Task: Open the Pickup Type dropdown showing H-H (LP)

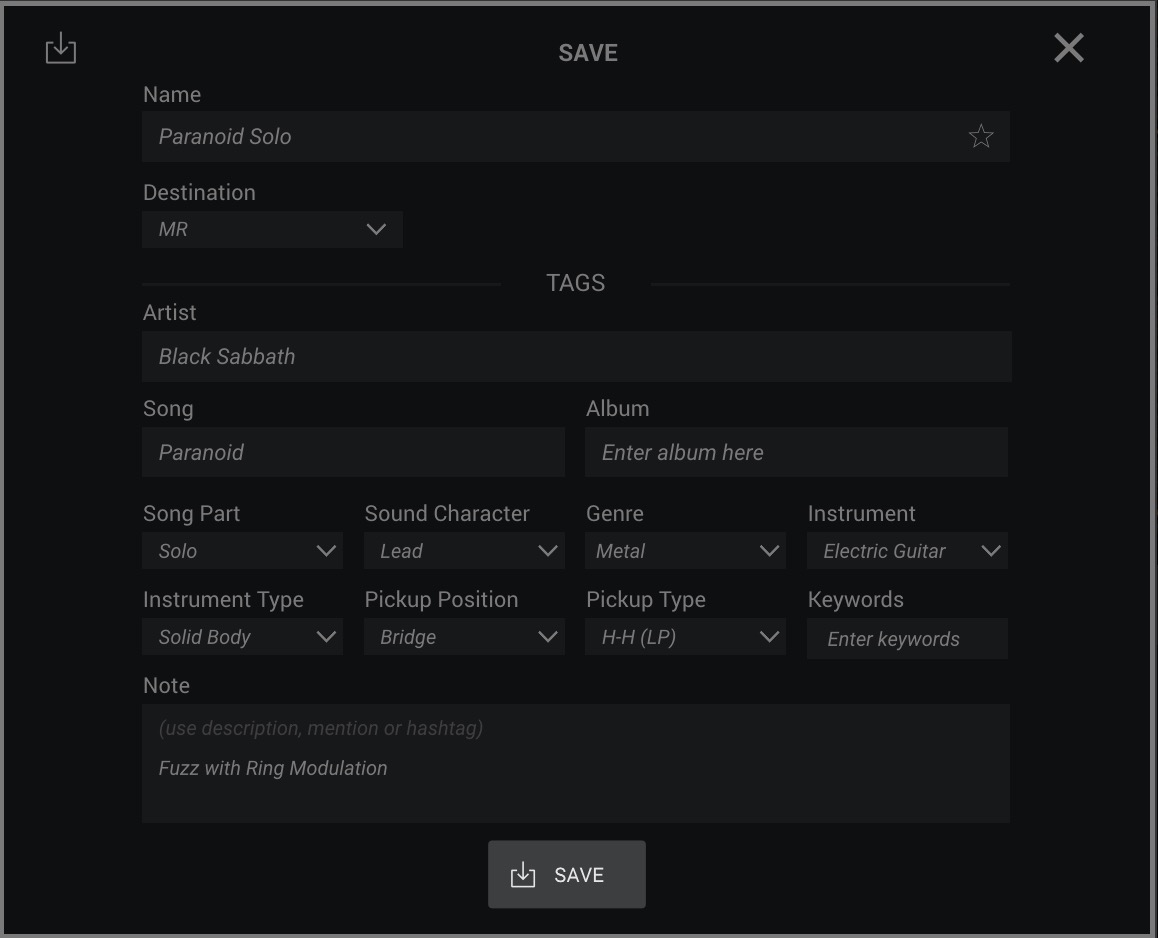Action: pos(685,637)
